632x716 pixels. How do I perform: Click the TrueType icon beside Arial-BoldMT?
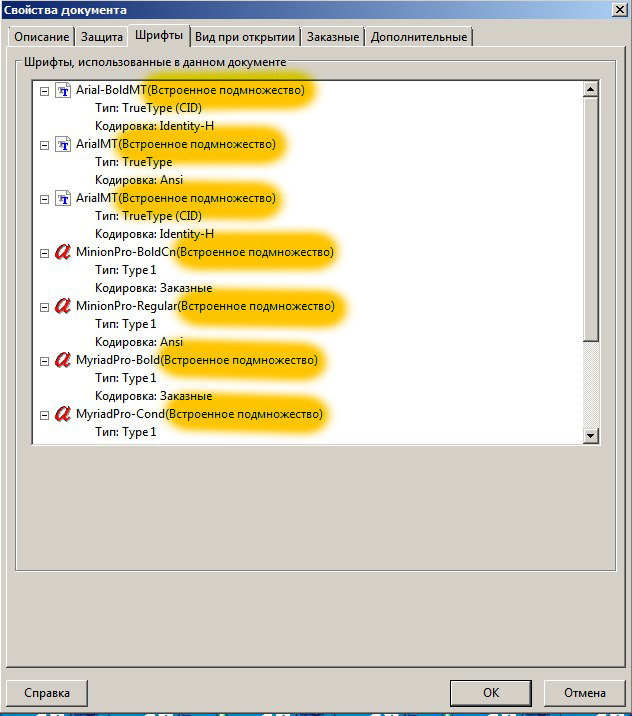click(x=63, y=90)
